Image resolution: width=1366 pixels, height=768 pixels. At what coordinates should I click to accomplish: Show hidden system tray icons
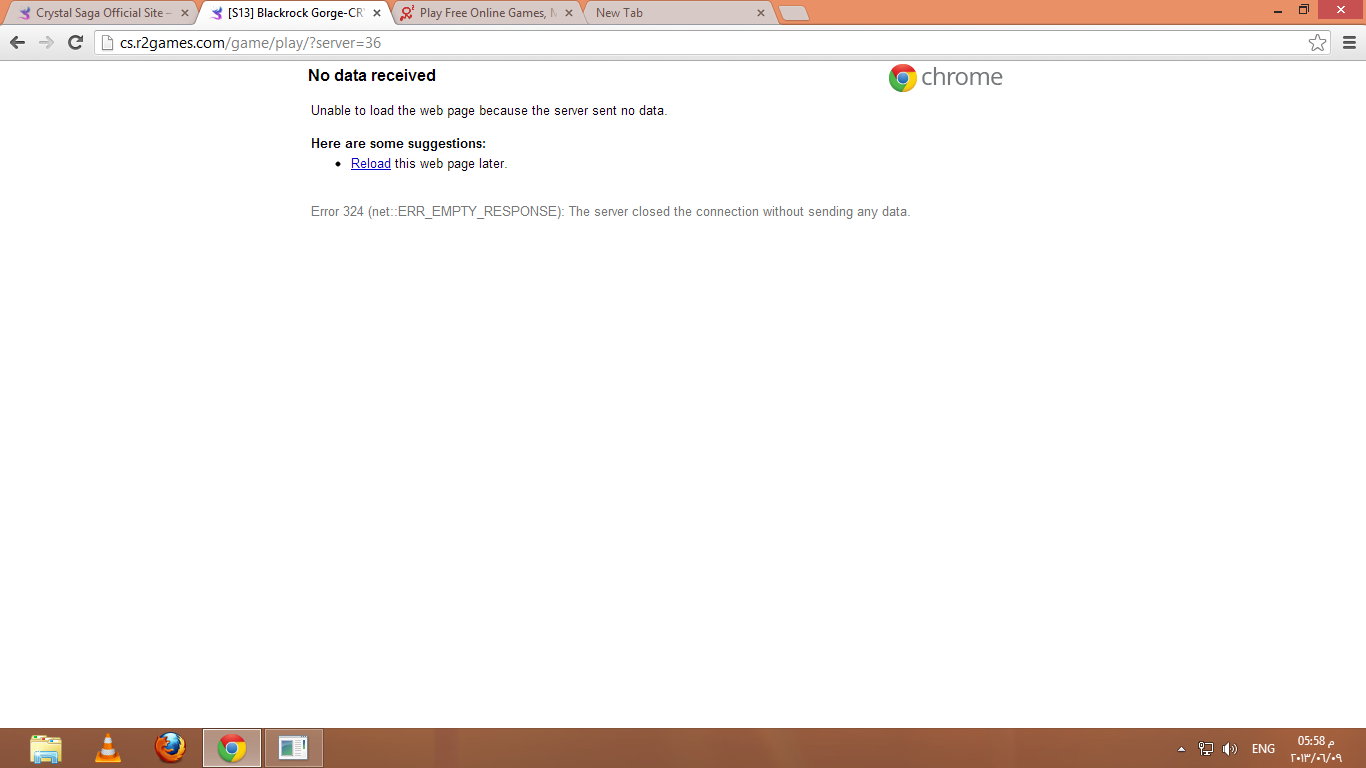point(1181,749)
